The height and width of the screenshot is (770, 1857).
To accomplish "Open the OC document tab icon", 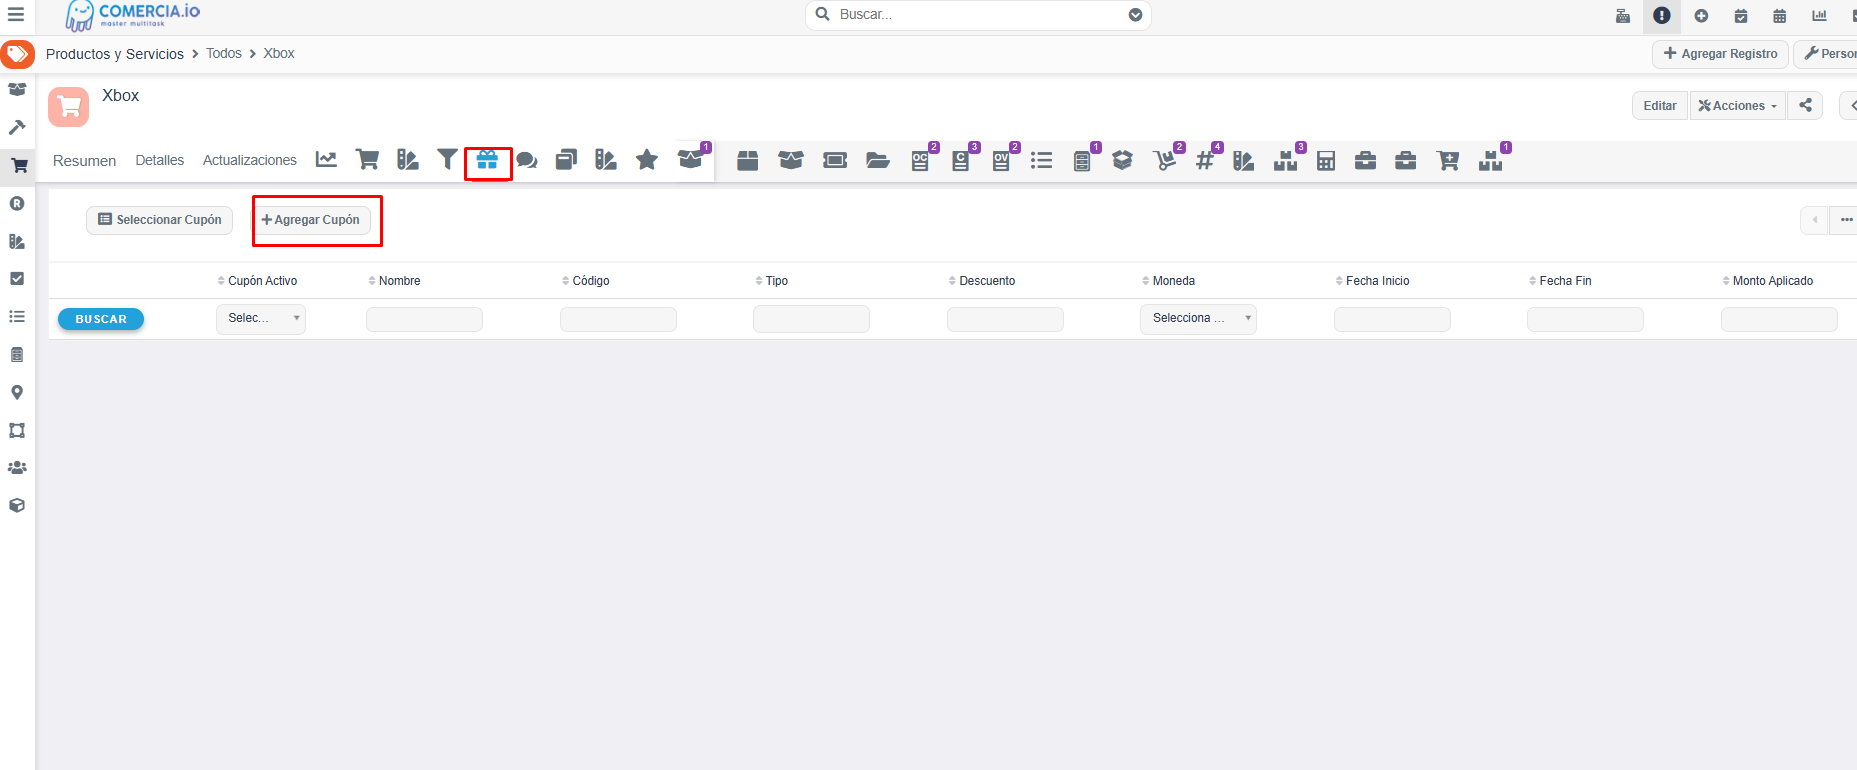I will 921,160.
